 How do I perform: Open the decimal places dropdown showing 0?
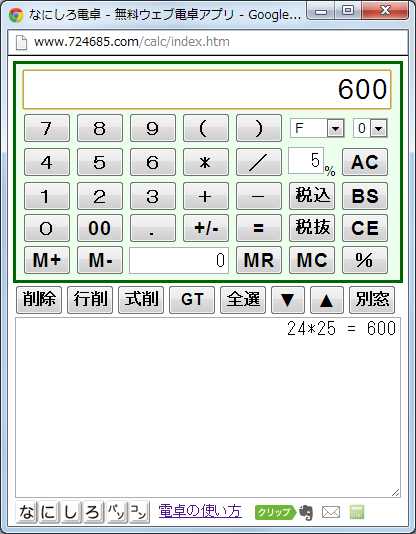point(370,128)
